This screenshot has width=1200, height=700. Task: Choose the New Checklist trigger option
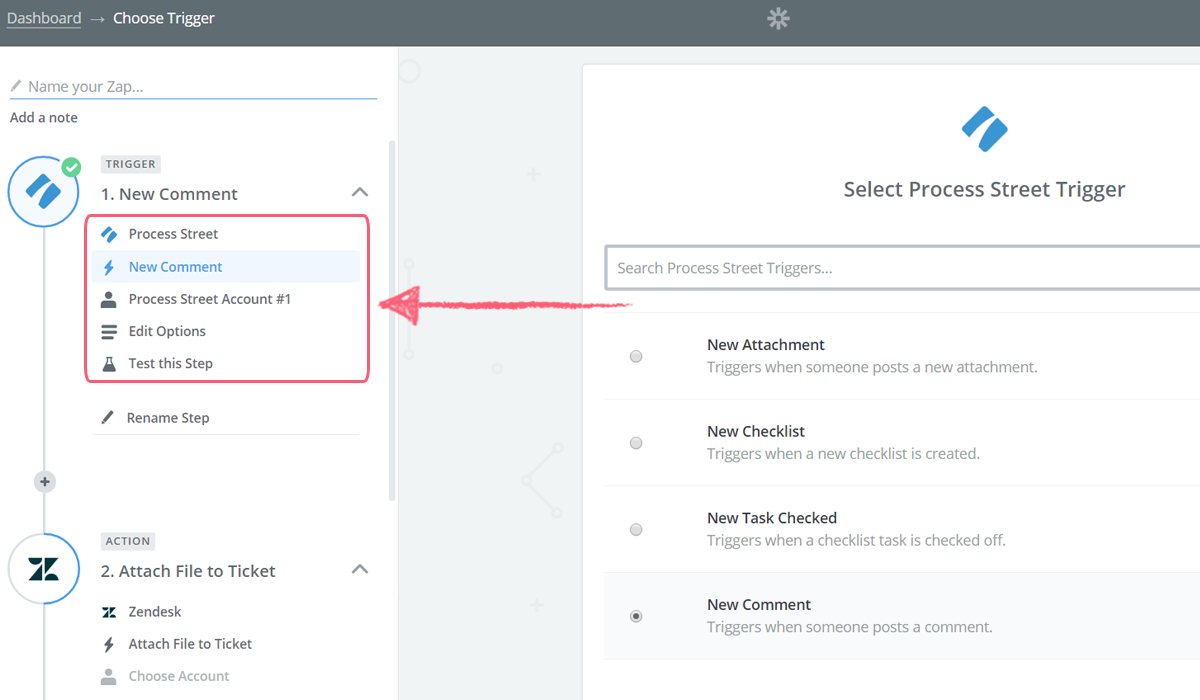[x=636, y=443]
